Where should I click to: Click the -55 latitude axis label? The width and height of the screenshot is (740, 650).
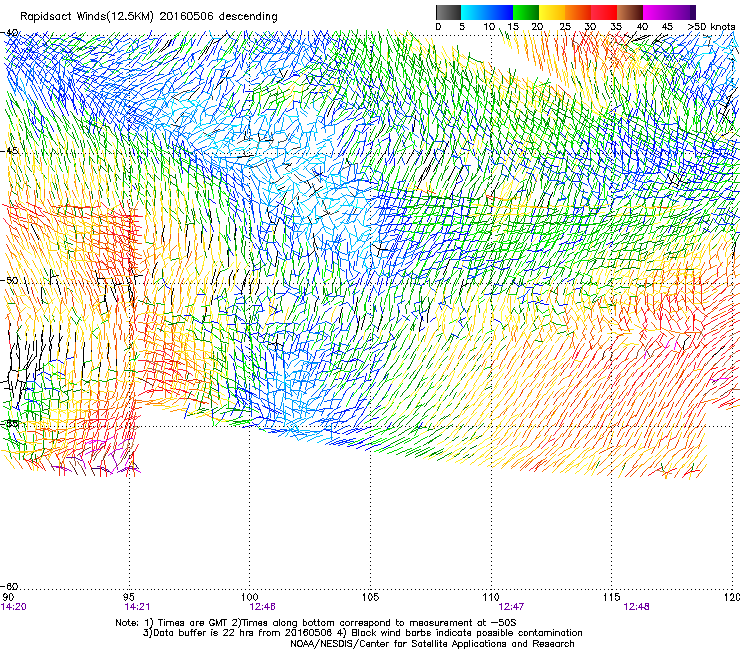9,423
